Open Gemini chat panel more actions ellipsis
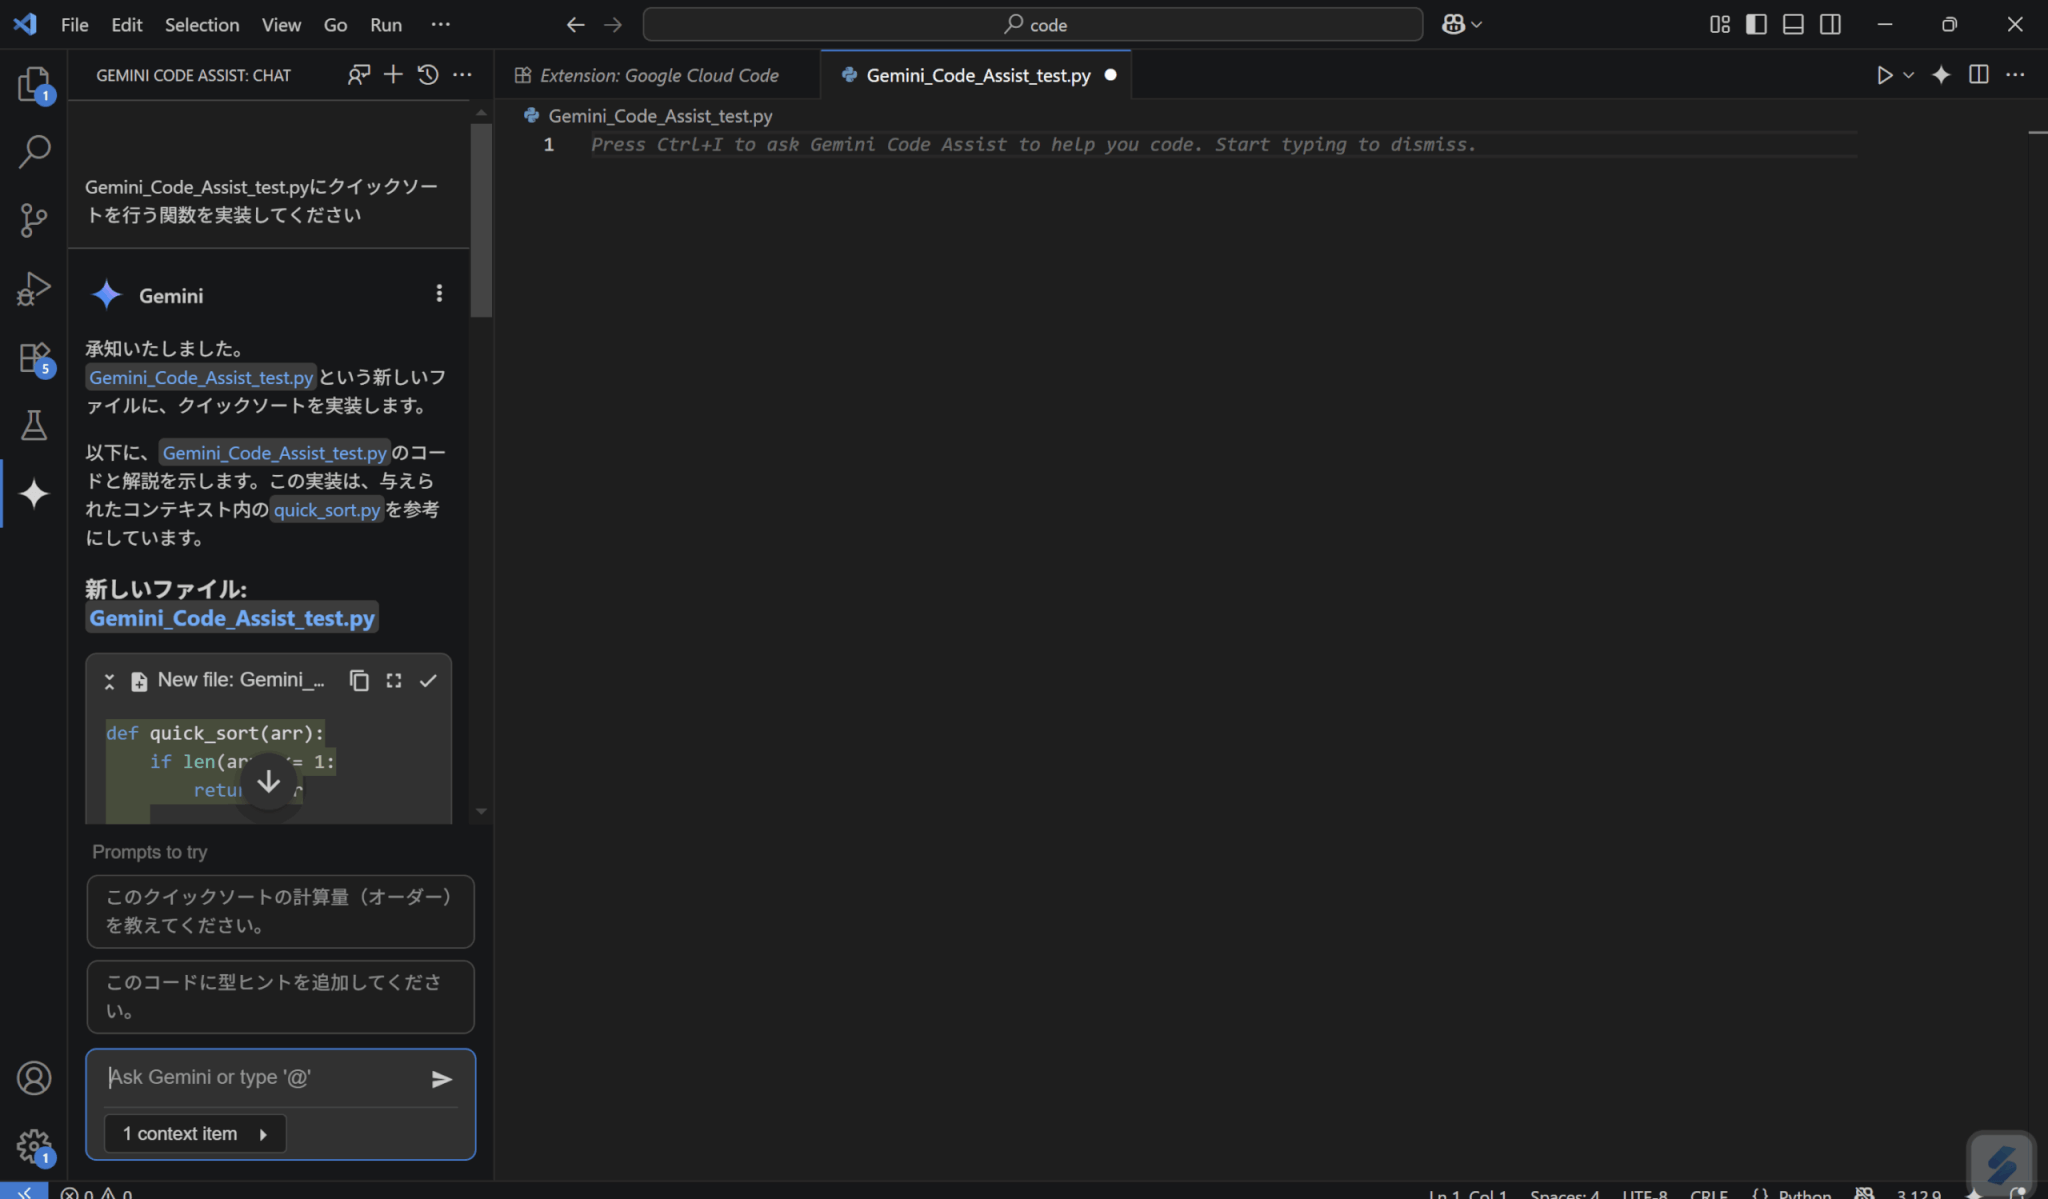 point(462,75)
